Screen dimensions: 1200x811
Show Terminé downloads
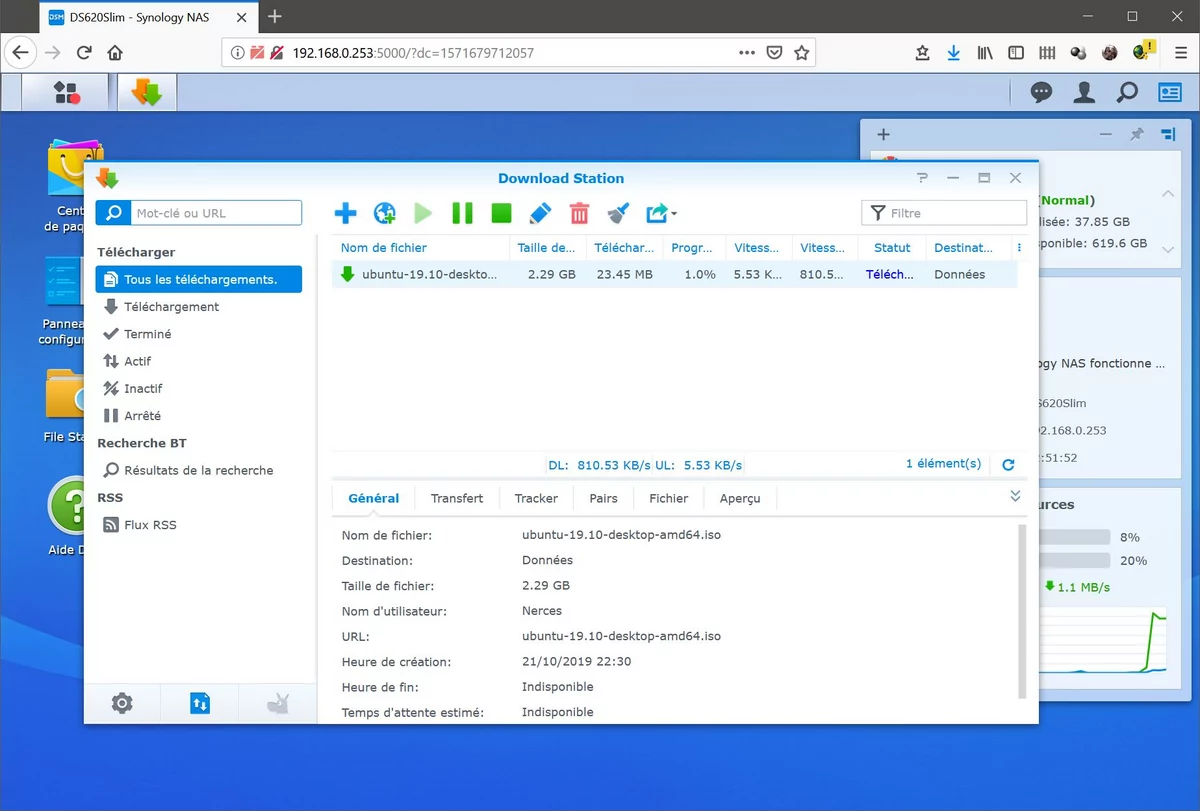click(199, 334)
